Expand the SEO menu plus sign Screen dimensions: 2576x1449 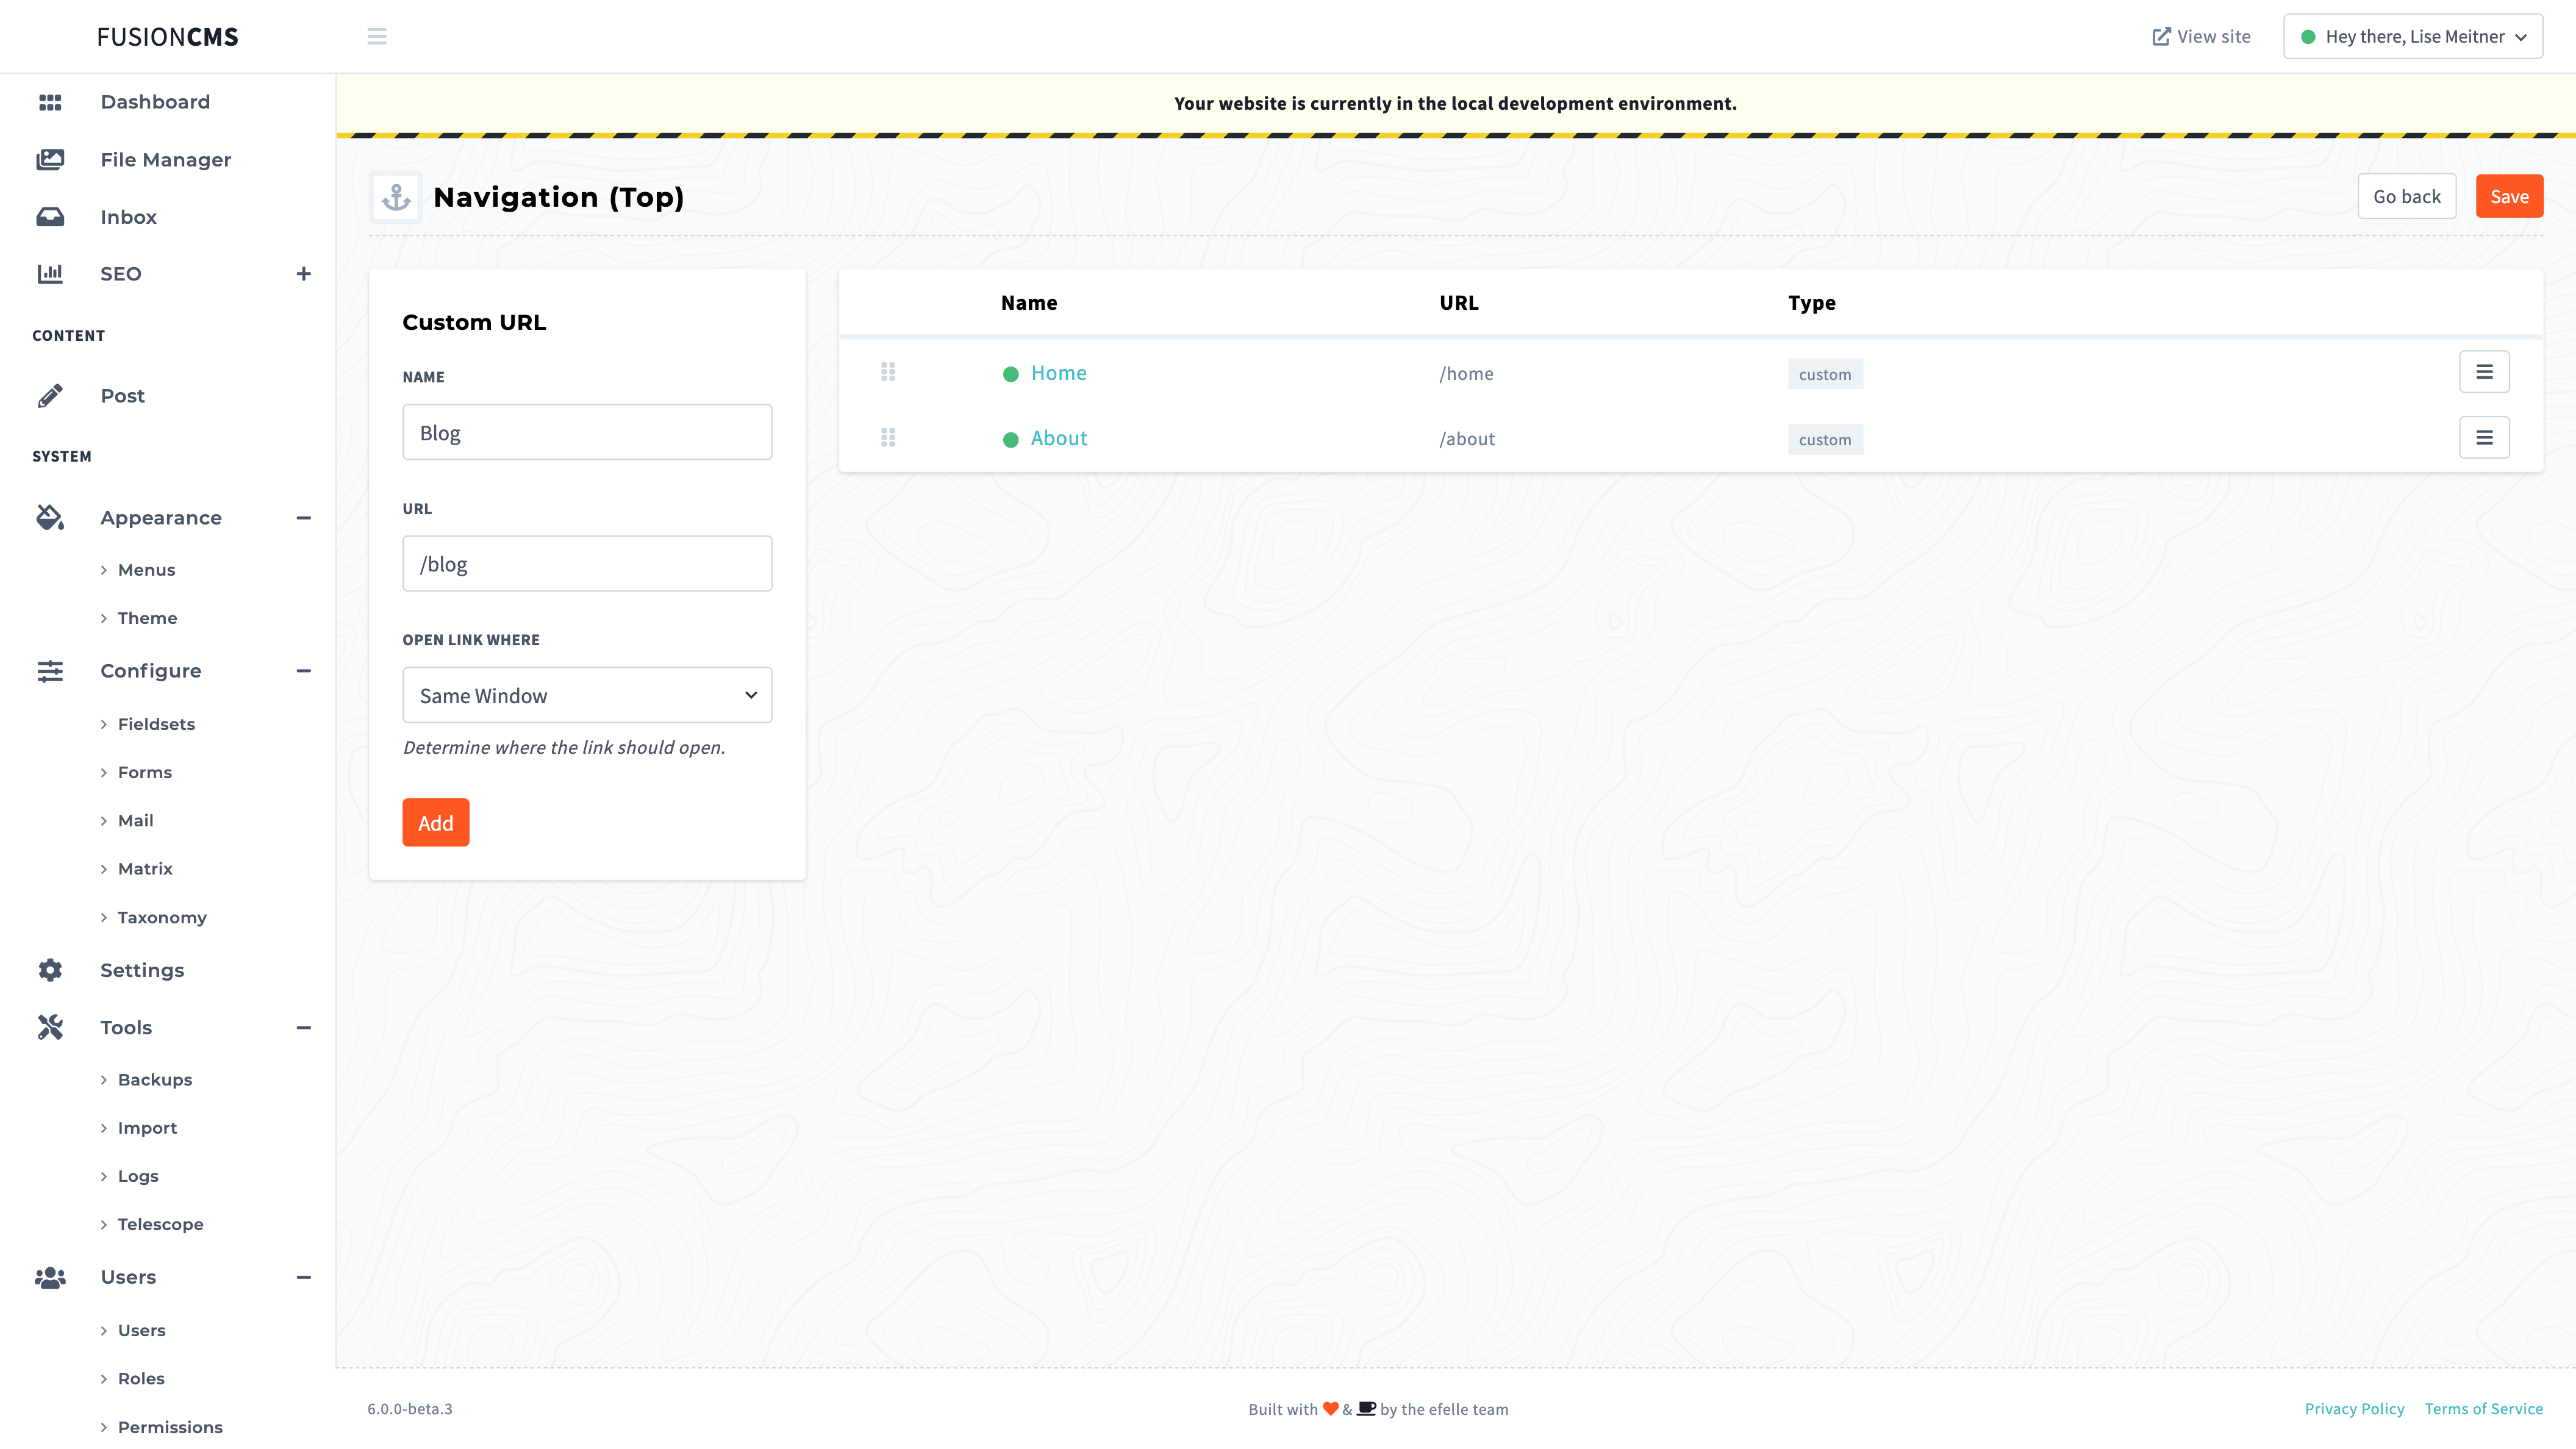pos(304,274)
